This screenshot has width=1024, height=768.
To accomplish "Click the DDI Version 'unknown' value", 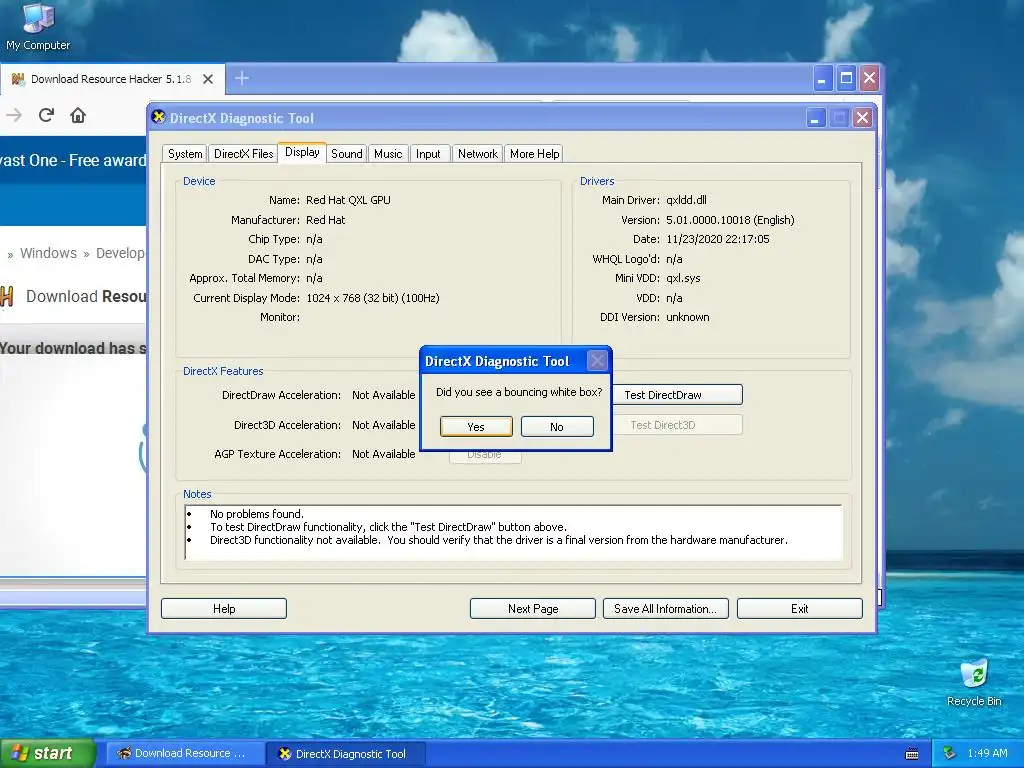I will click(x=688, y=317).
